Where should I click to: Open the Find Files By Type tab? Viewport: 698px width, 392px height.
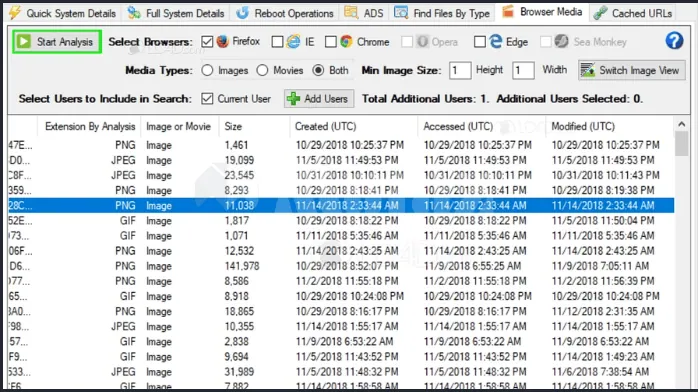tap(442, 13)
